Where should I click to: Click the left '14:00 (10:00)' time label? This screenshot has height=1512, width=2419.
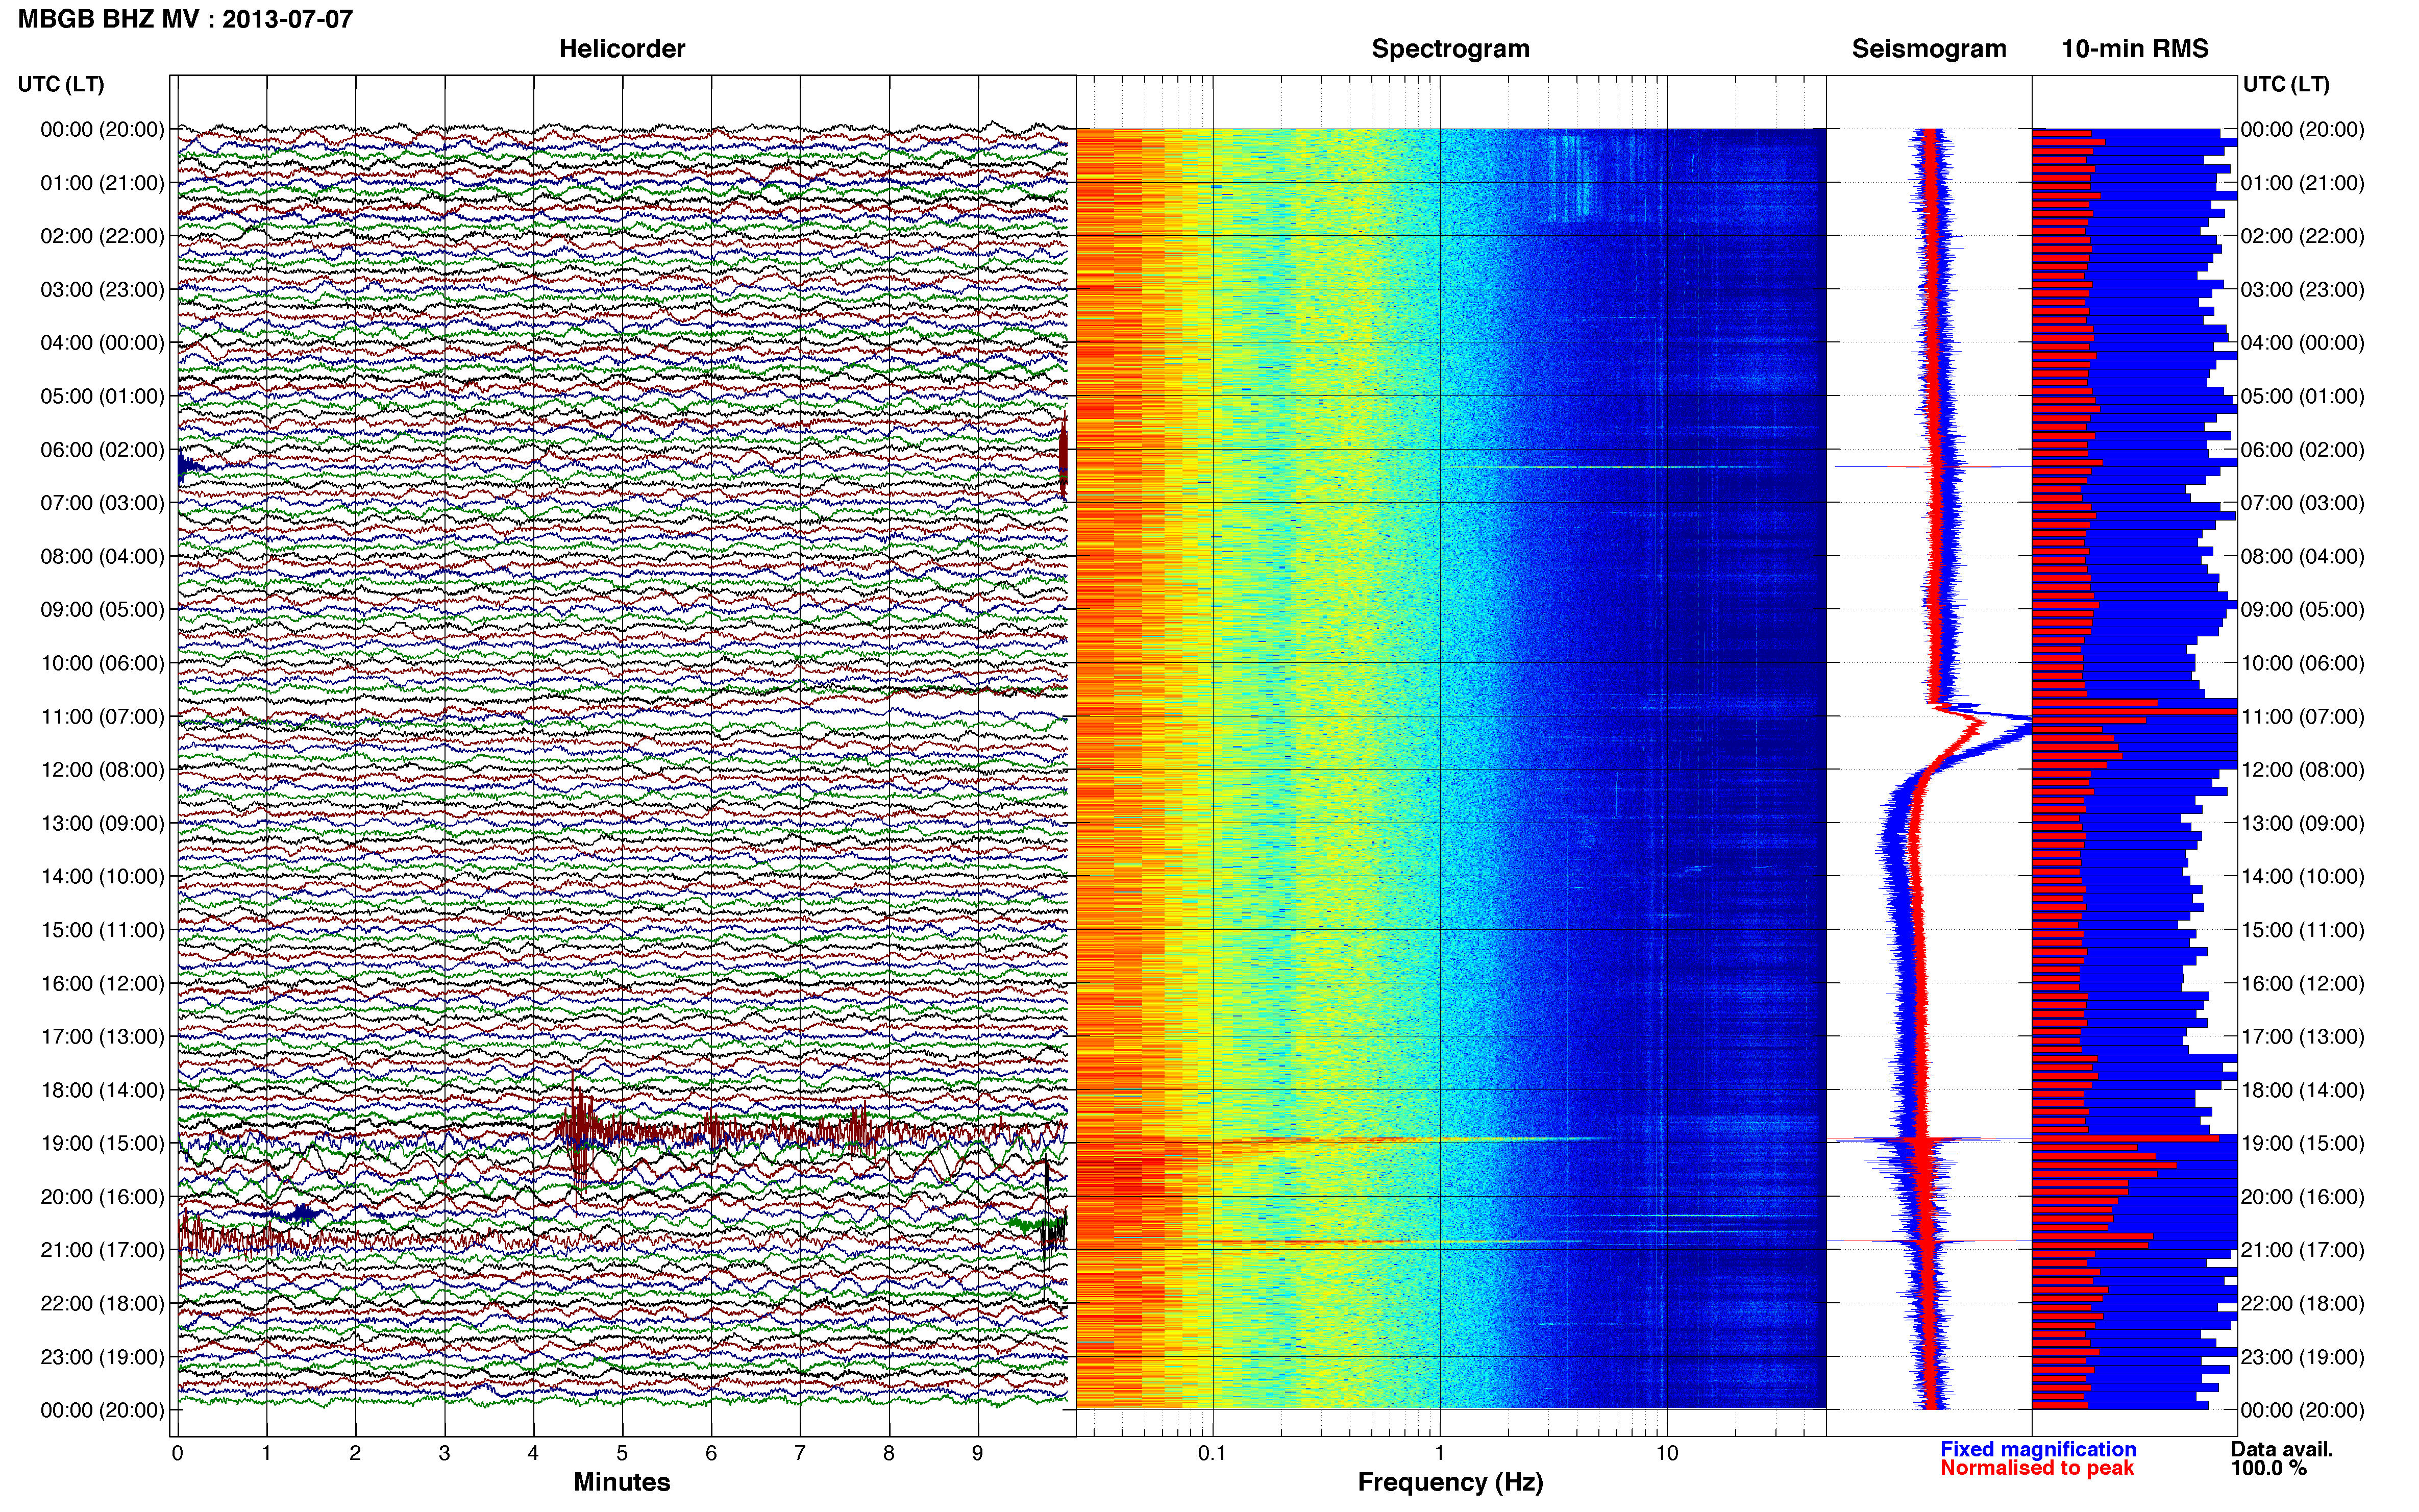coord(102,877)
